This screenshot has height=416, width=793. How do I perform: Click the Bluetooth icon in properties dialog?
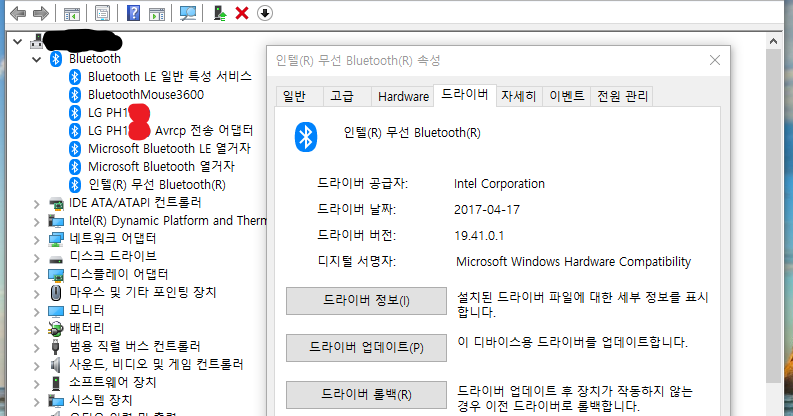point(305,137)
